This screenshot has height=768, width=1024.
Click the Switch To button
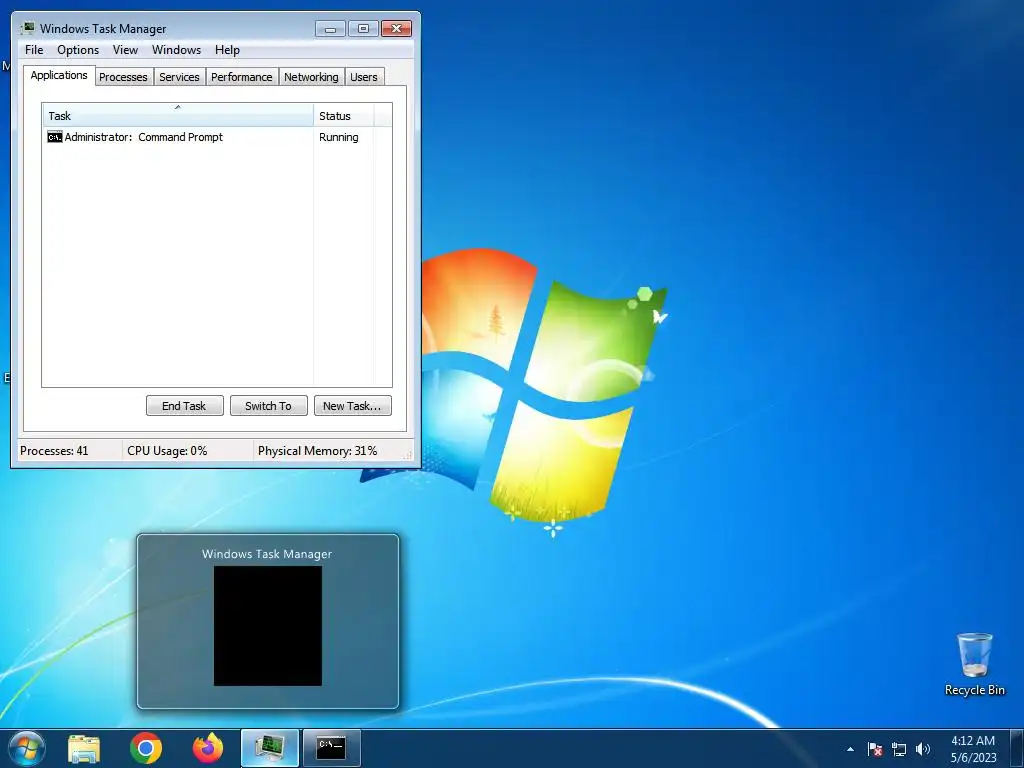click(268, 406)
